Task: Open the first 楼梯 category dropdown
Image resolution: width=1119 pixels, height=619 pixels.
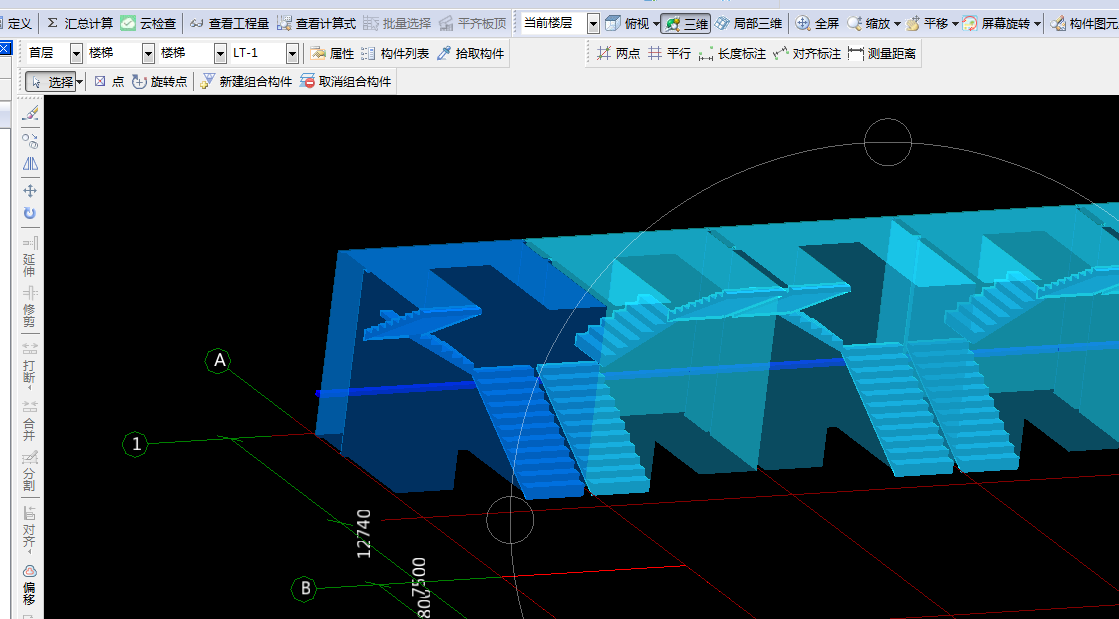Action: (x=148, y=54)
